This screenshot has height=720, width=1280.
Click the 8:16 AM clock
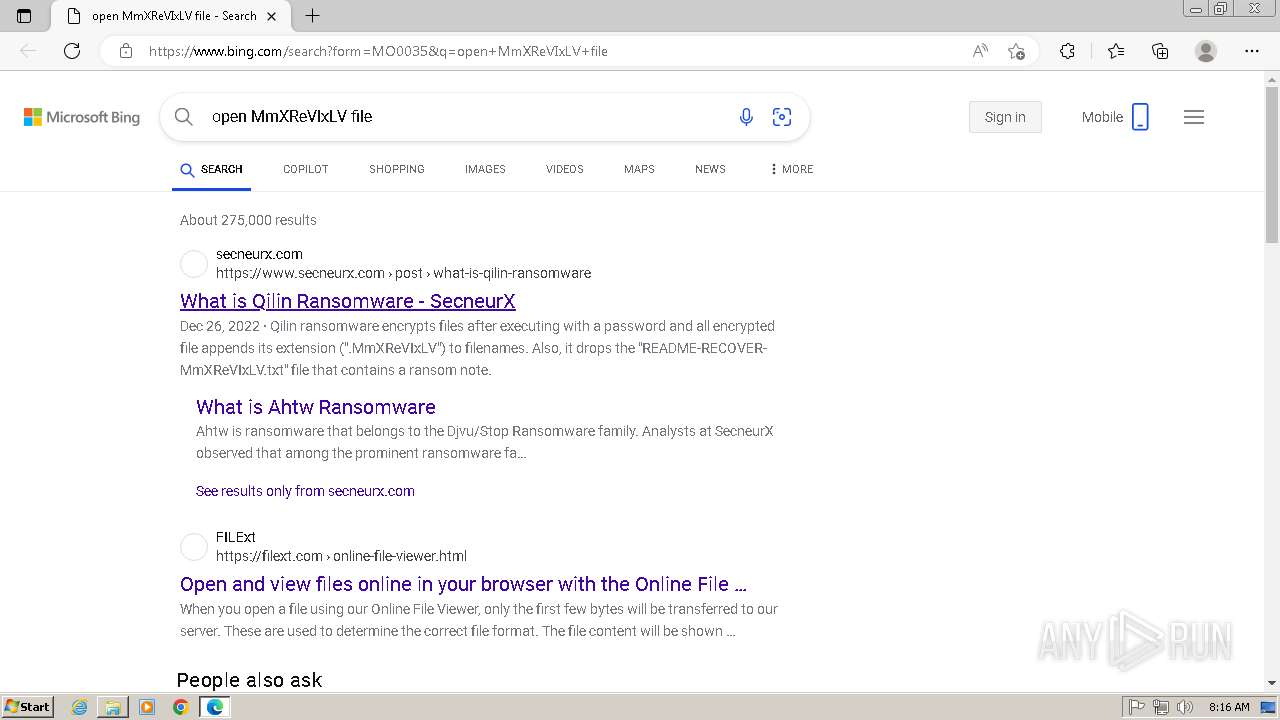click(x=1229, y=707)
